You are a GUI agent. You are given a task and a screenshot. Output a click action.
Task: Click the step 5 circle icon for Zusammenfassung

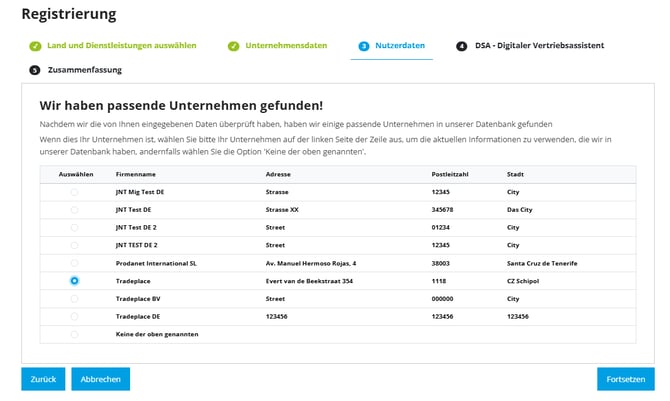[35, 71]
